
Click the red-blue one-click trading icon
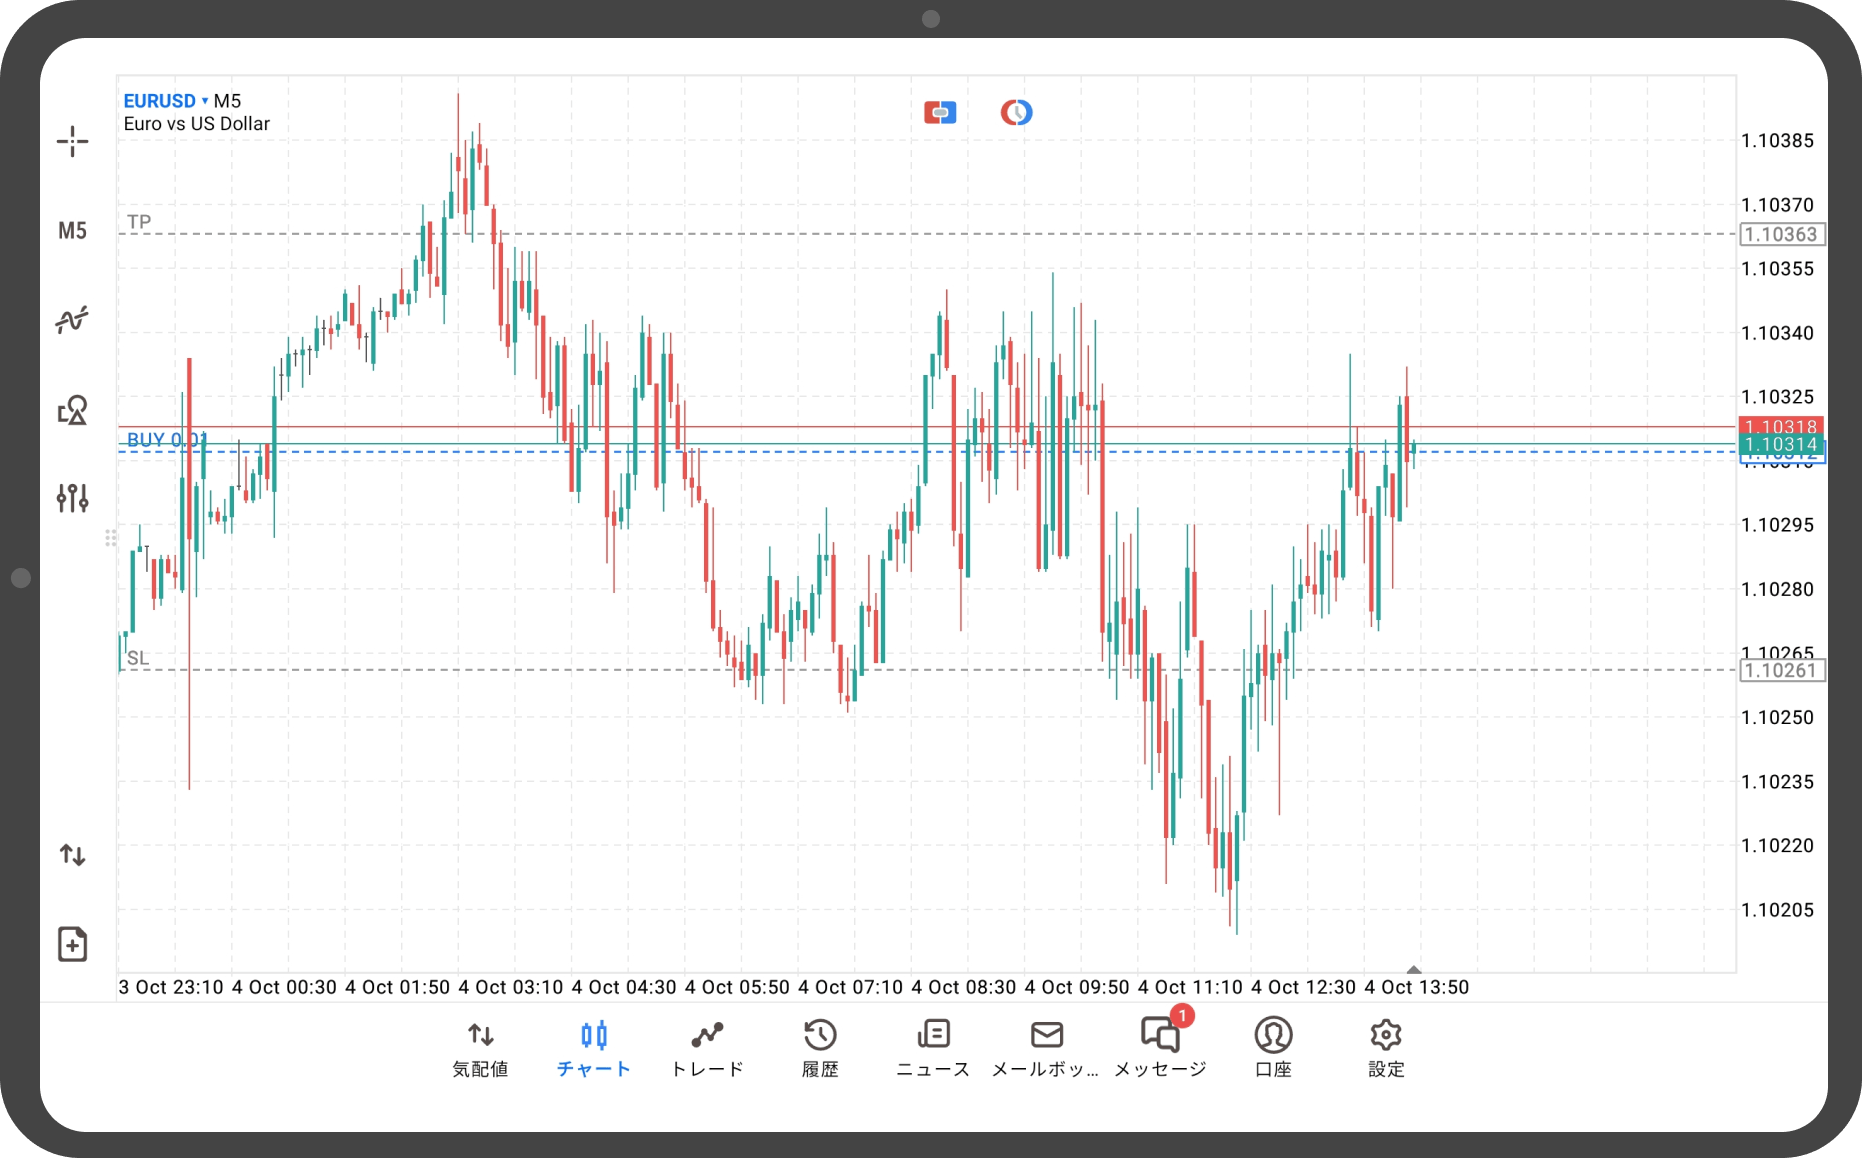pyautogui.click(x=940, y=112)
